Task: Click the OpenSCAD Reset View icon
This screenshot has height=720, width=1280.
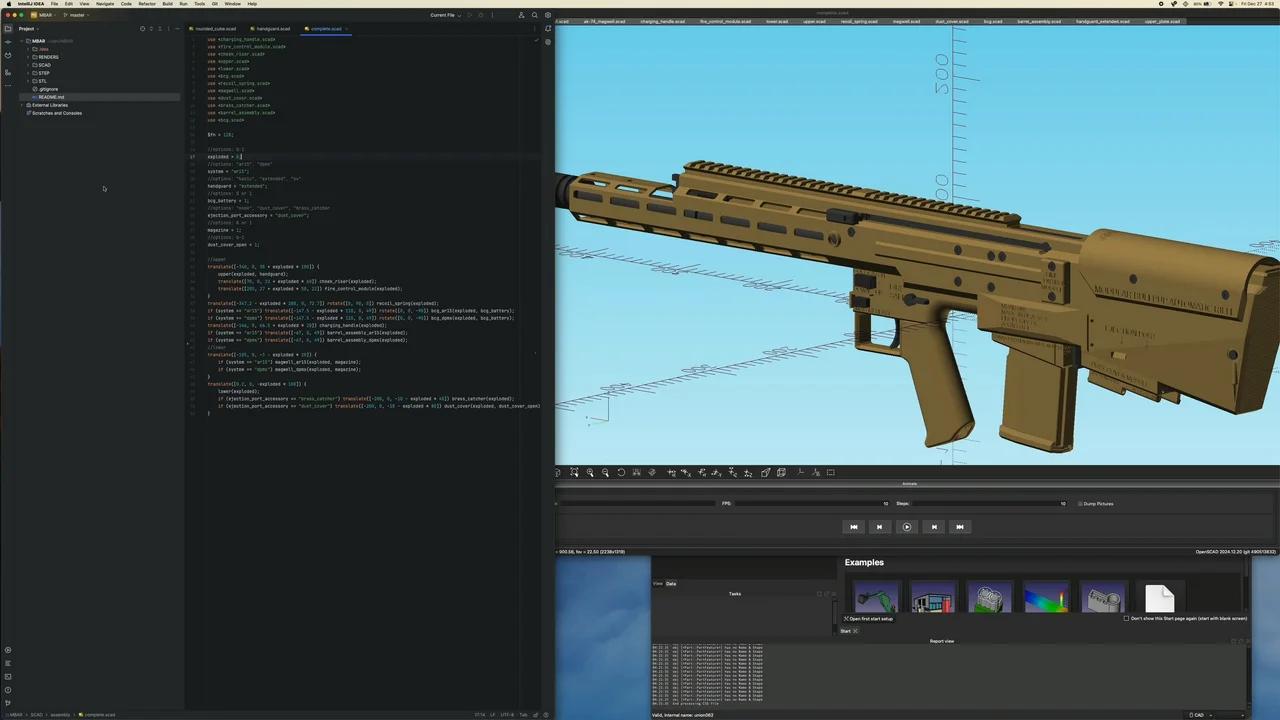Action: (621, 472)
